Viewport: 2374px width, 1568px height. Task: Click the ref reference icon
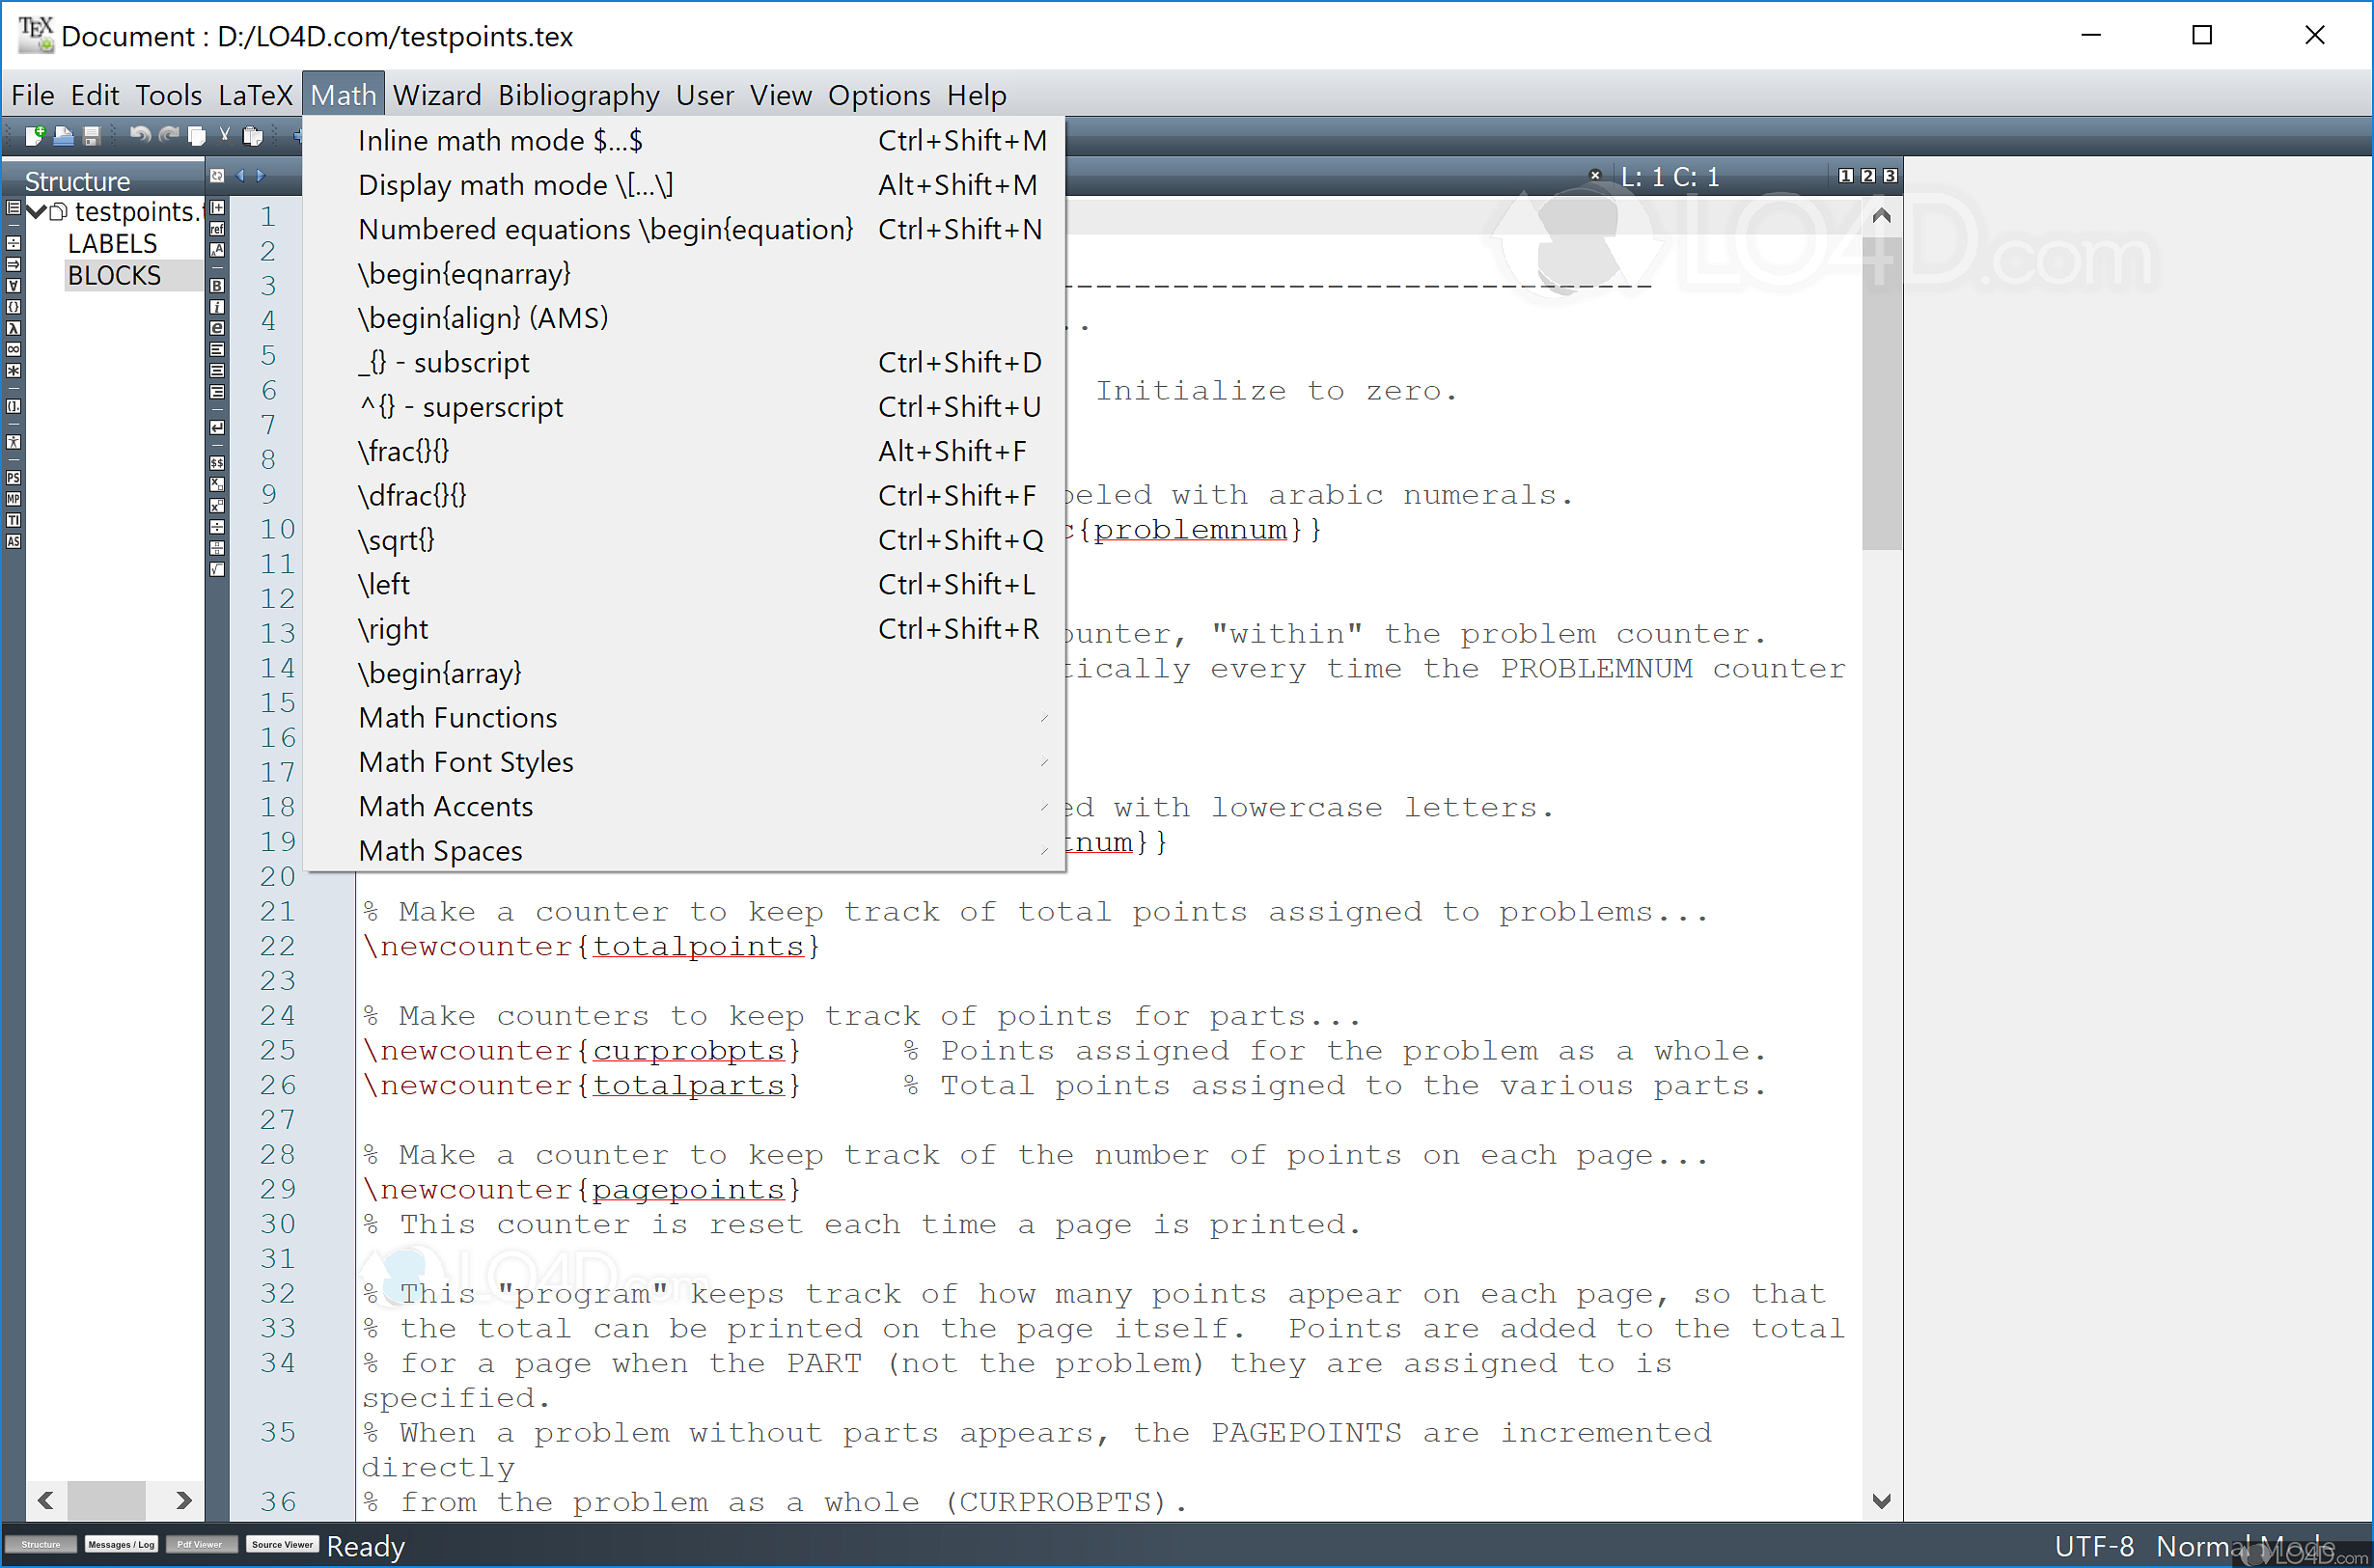click(217, 229)
